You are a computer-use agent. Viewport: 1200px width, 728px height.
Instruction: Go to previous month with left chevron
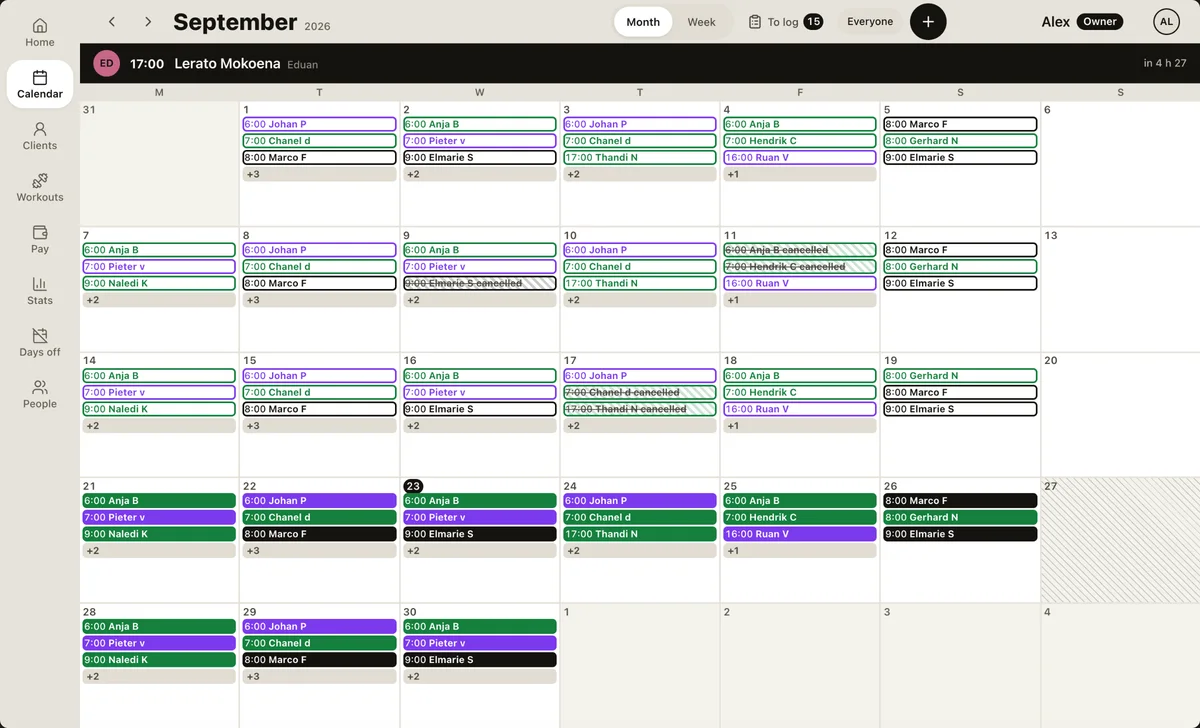pyautogui.click(x=111, y=21)
